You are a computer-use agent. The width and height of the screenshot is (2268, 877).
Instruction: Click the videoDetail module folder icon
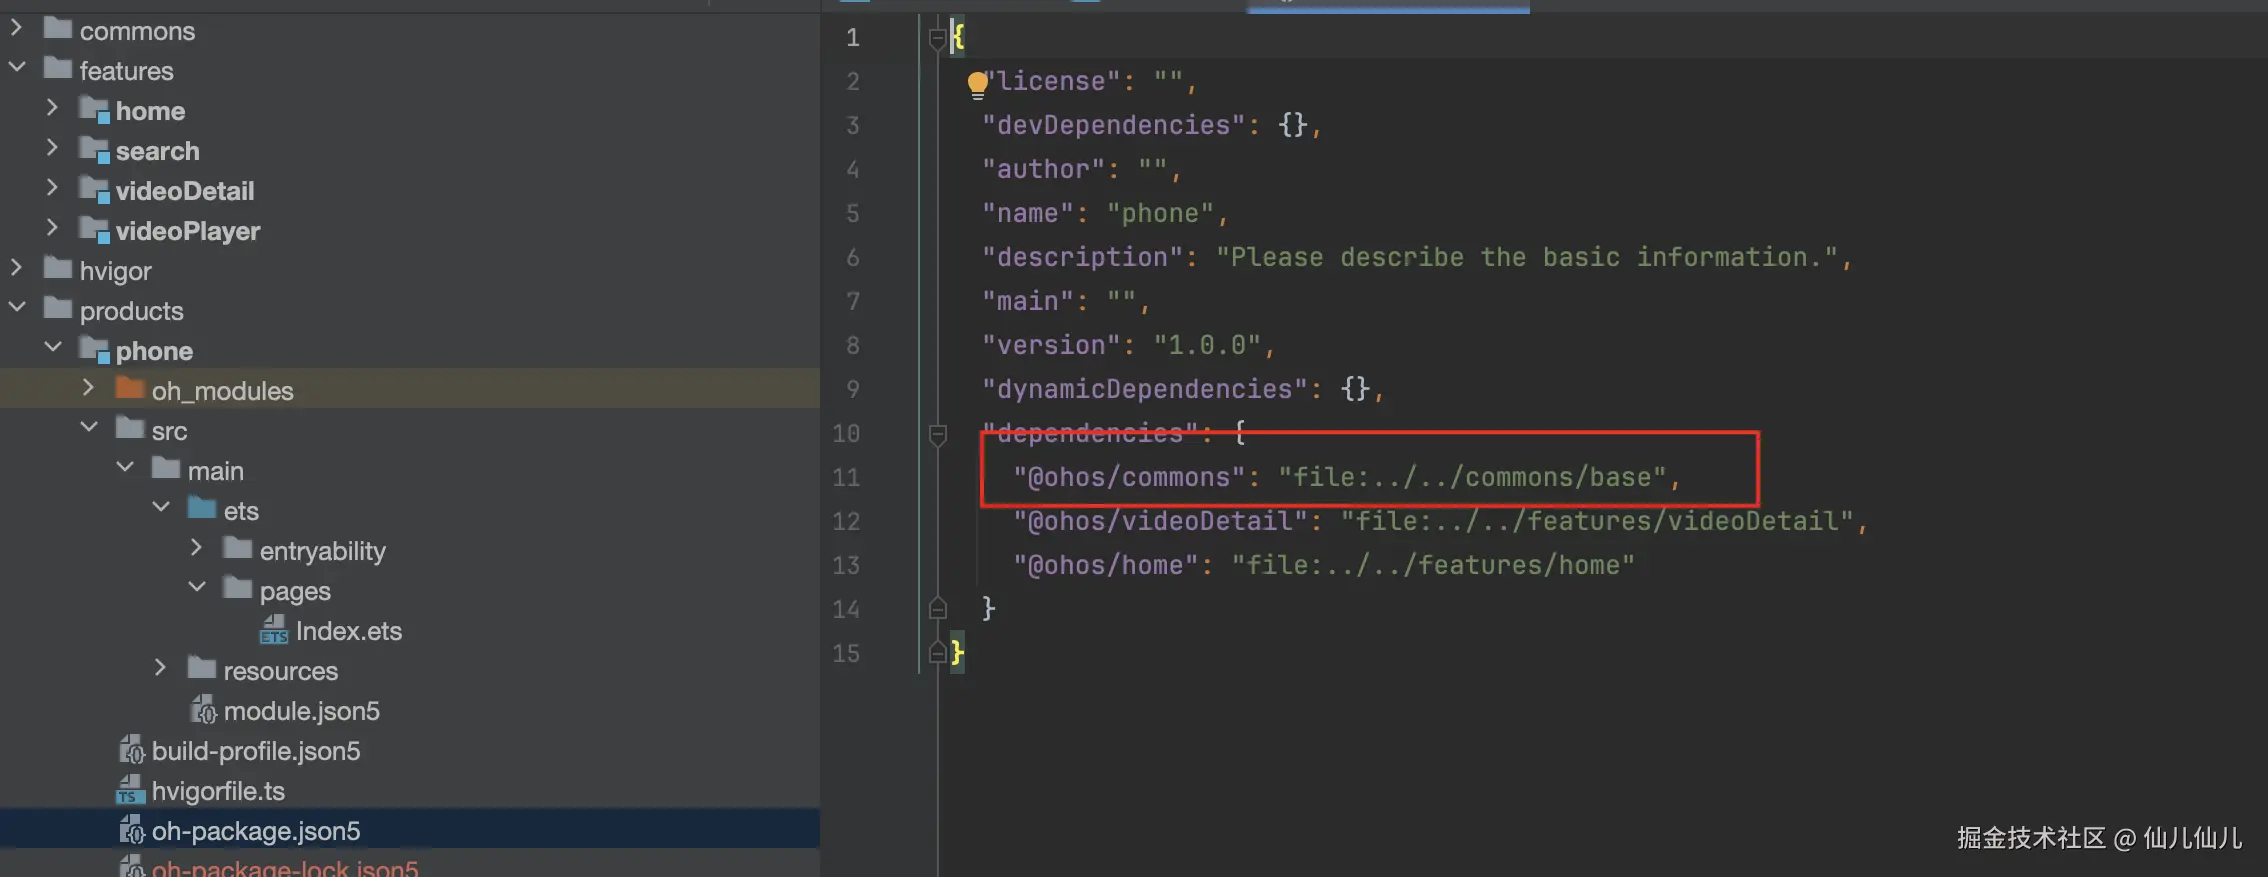[94, 190]
